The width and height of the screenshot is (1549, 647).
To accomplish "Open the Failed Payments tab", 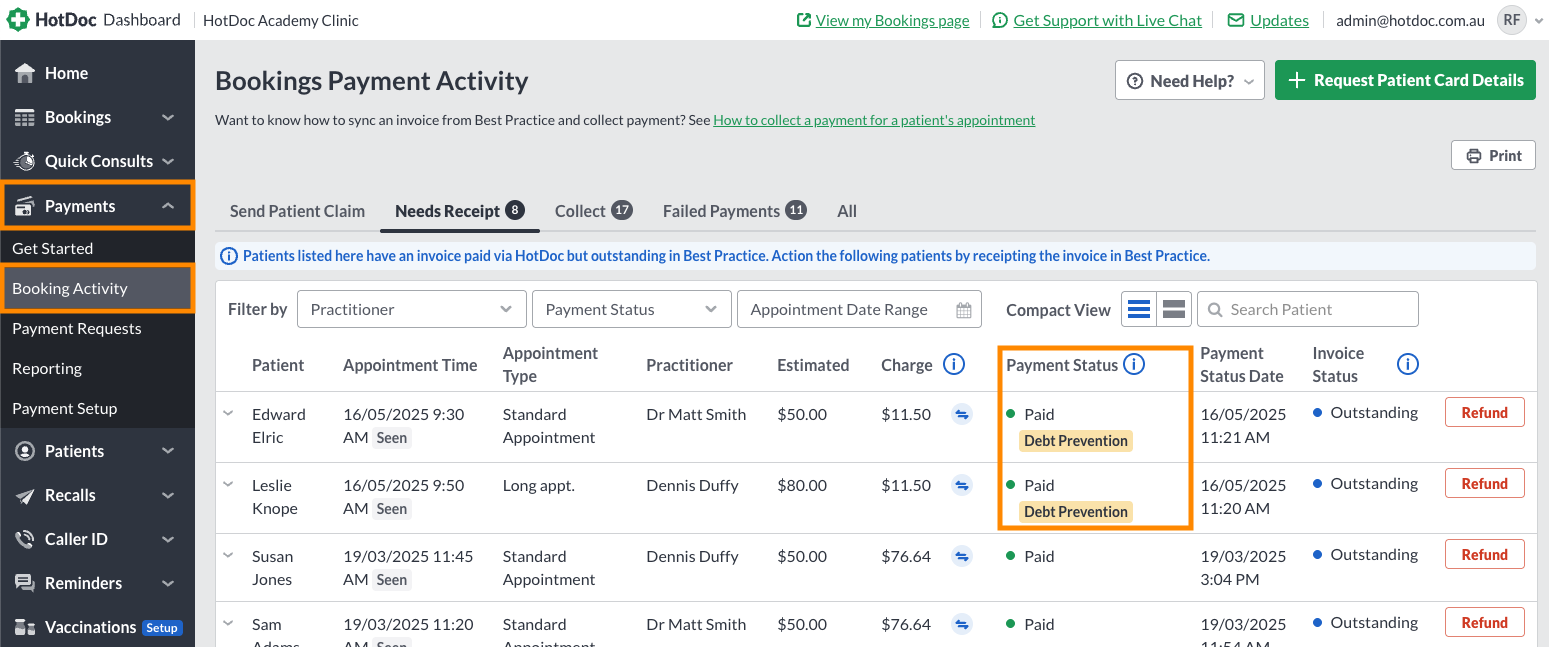I will [735, 211].
